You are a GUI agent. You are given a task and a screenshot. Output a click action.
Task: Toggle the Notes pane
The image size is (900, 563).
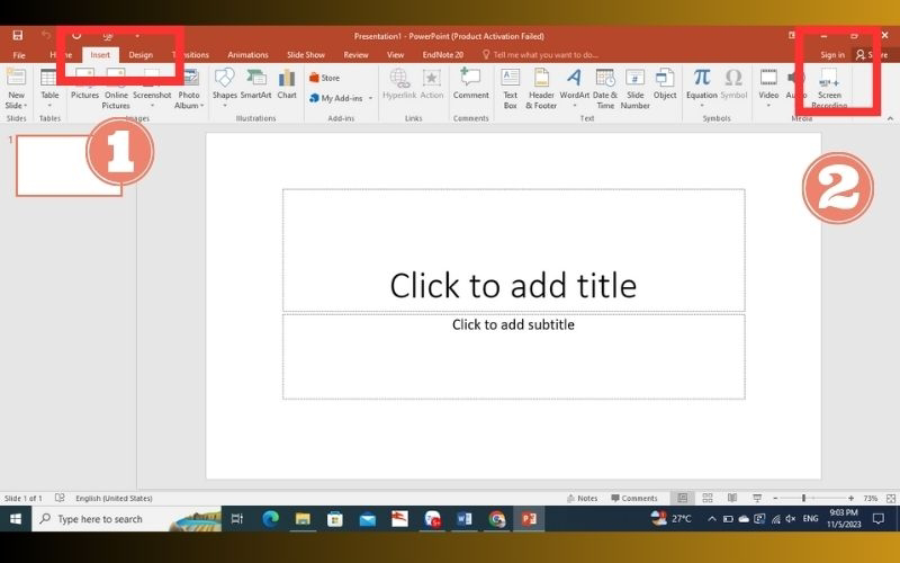(x=582, y=498)
